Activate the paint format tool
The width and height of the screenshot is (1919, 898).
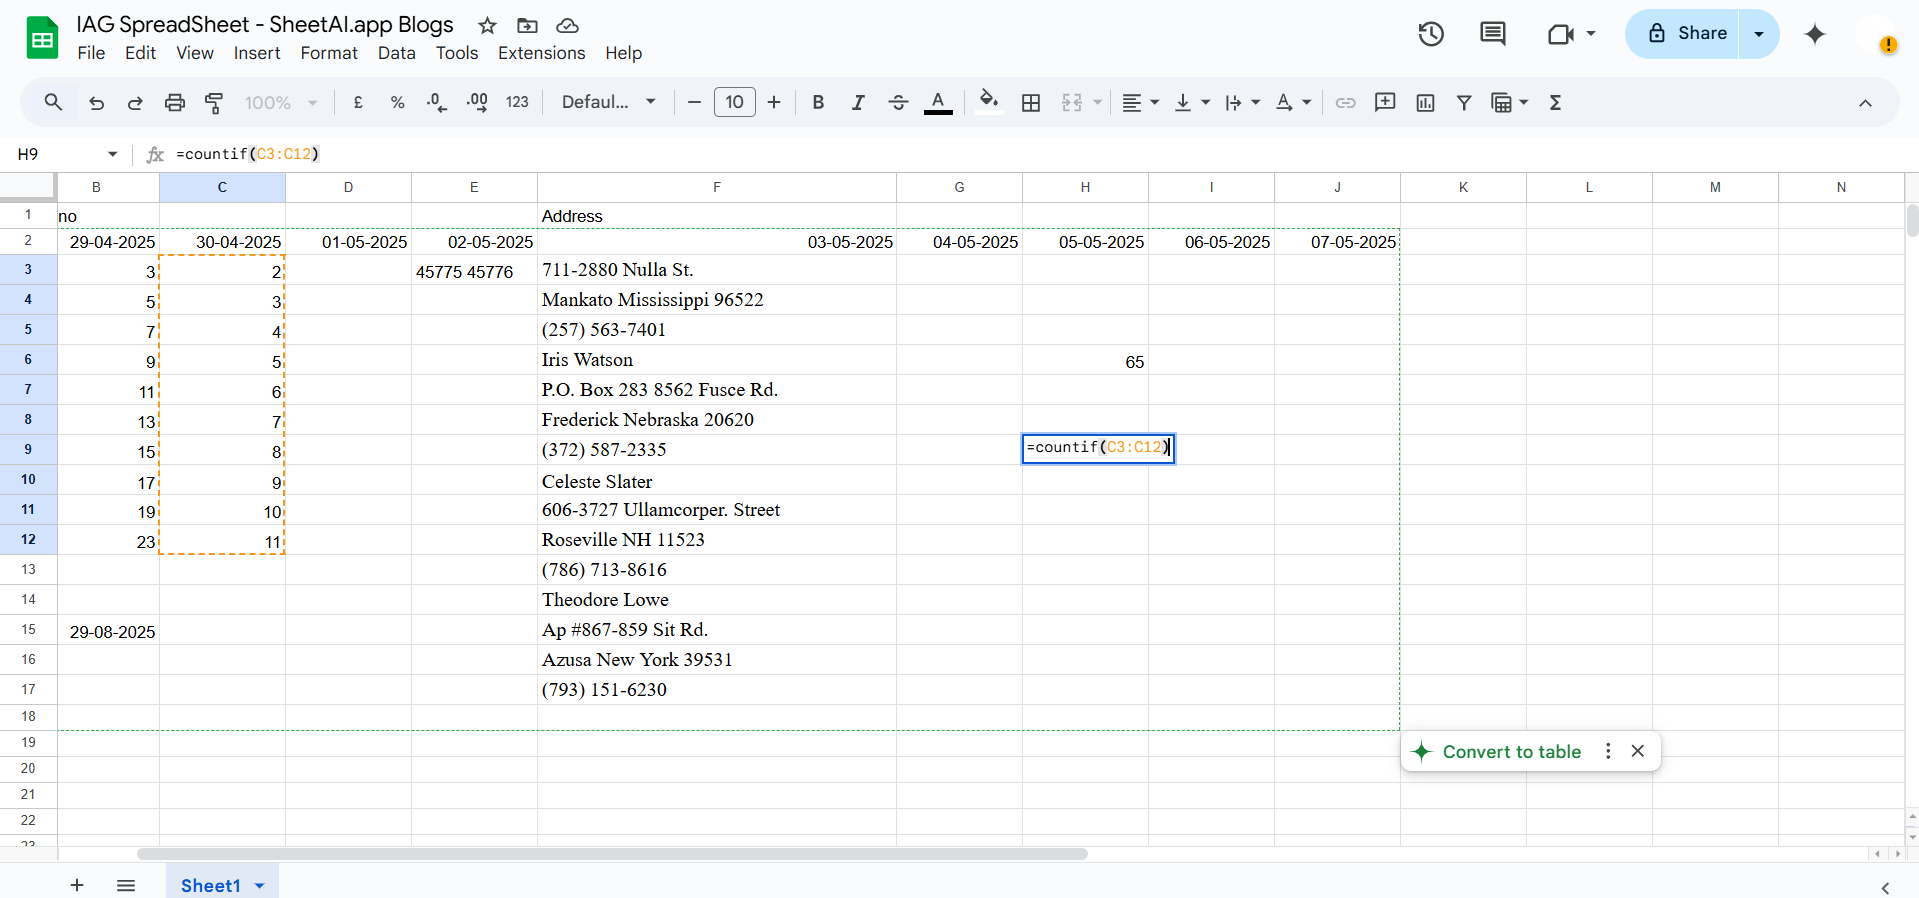tap(214, 102)
